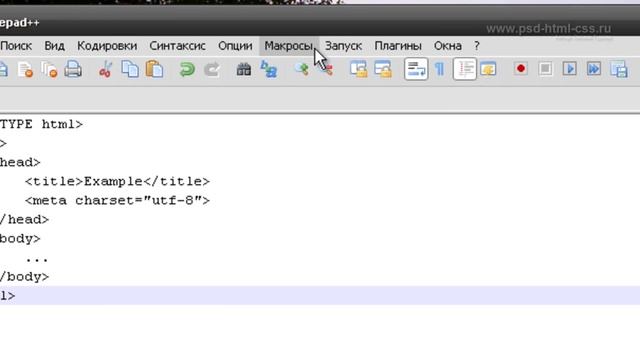The image size is (640, 360).
Task: Save the currently recorded macro
Action: pyautogui.click(x=619, y=69)
